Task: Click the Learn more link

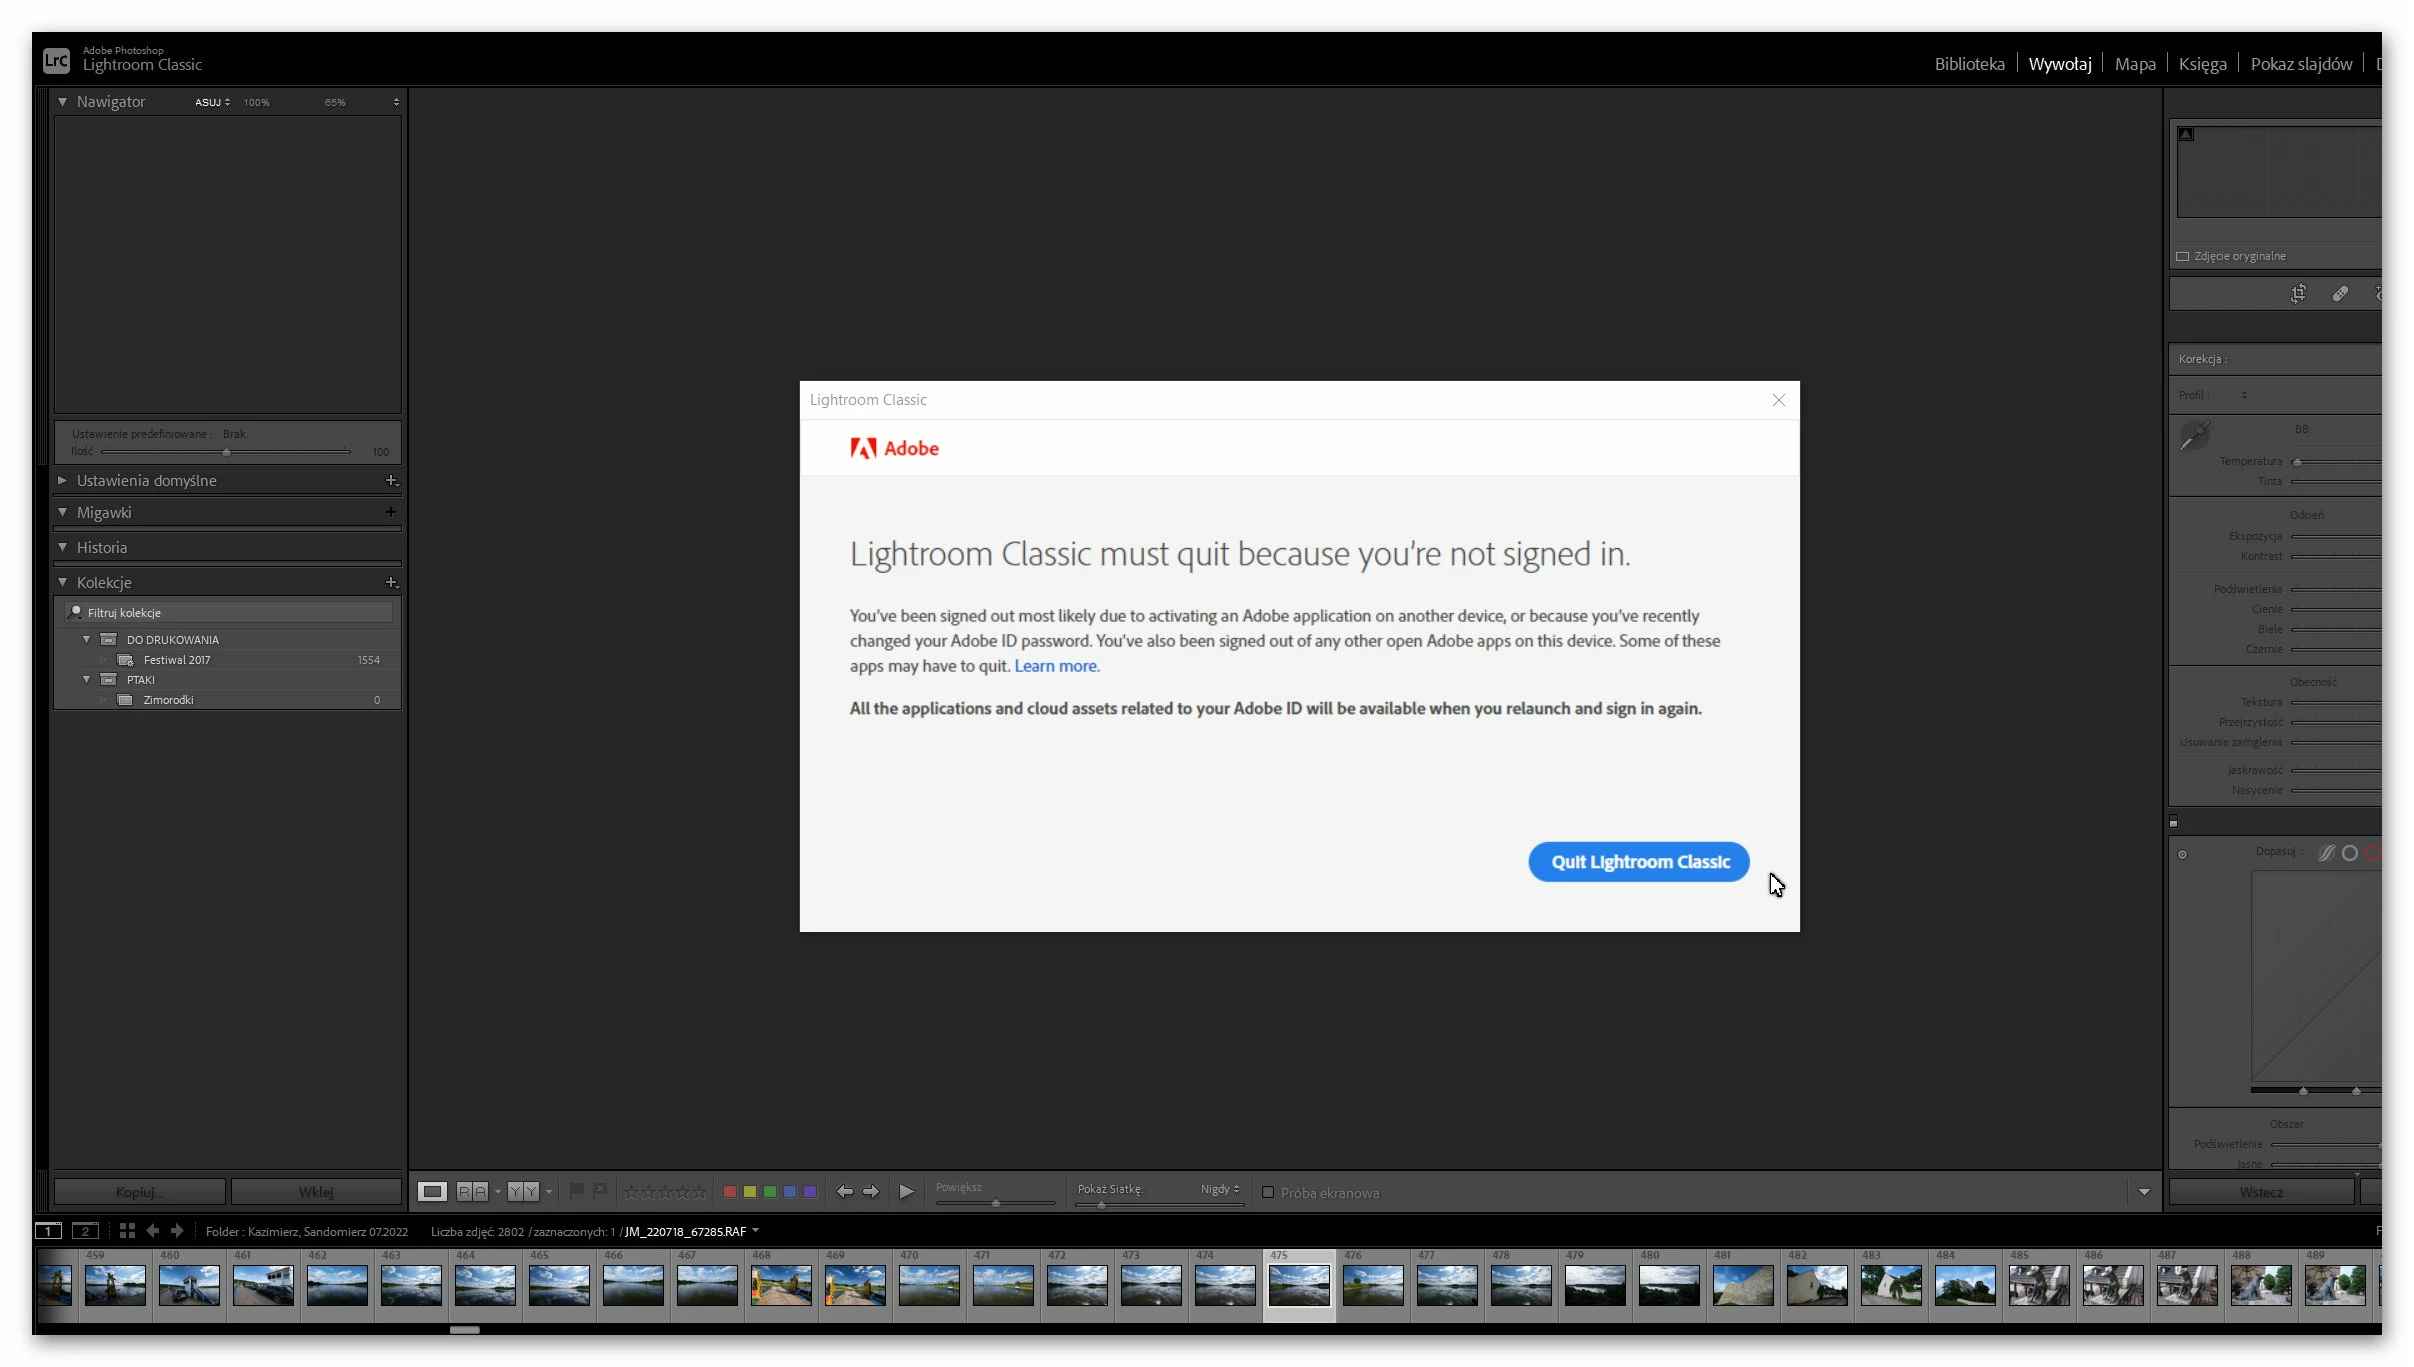Action: (x=1056, y=666)
